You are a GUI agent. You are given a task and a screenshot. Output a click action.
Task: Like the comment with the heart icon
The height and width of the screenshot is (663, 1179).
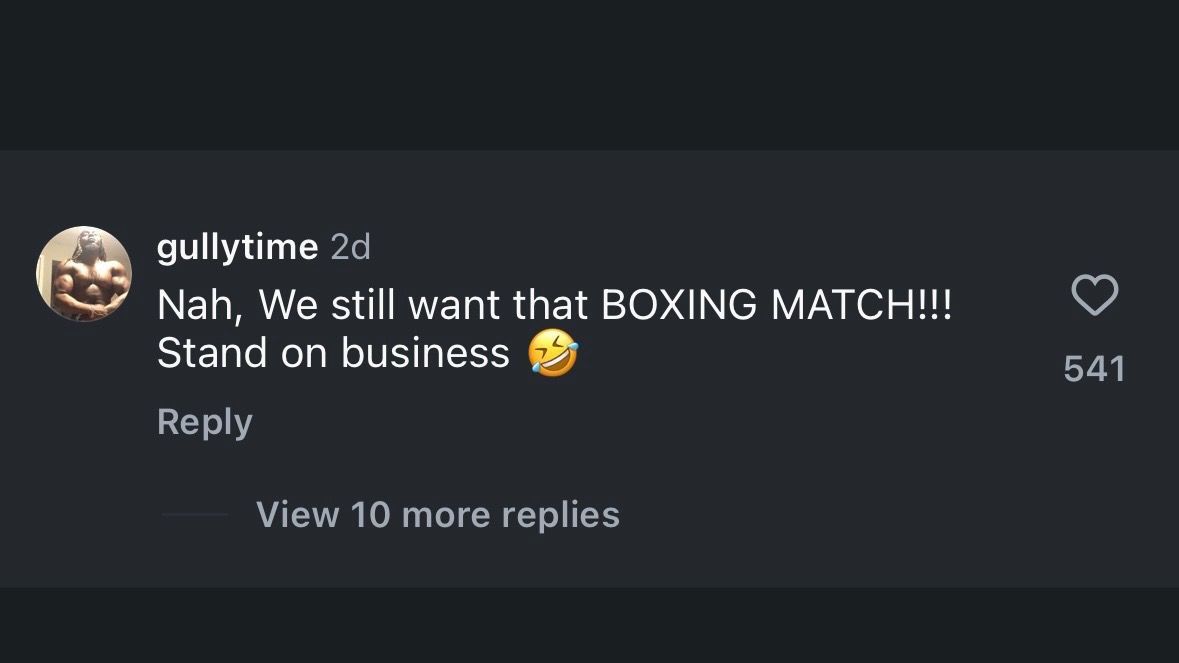(1094, 296)
